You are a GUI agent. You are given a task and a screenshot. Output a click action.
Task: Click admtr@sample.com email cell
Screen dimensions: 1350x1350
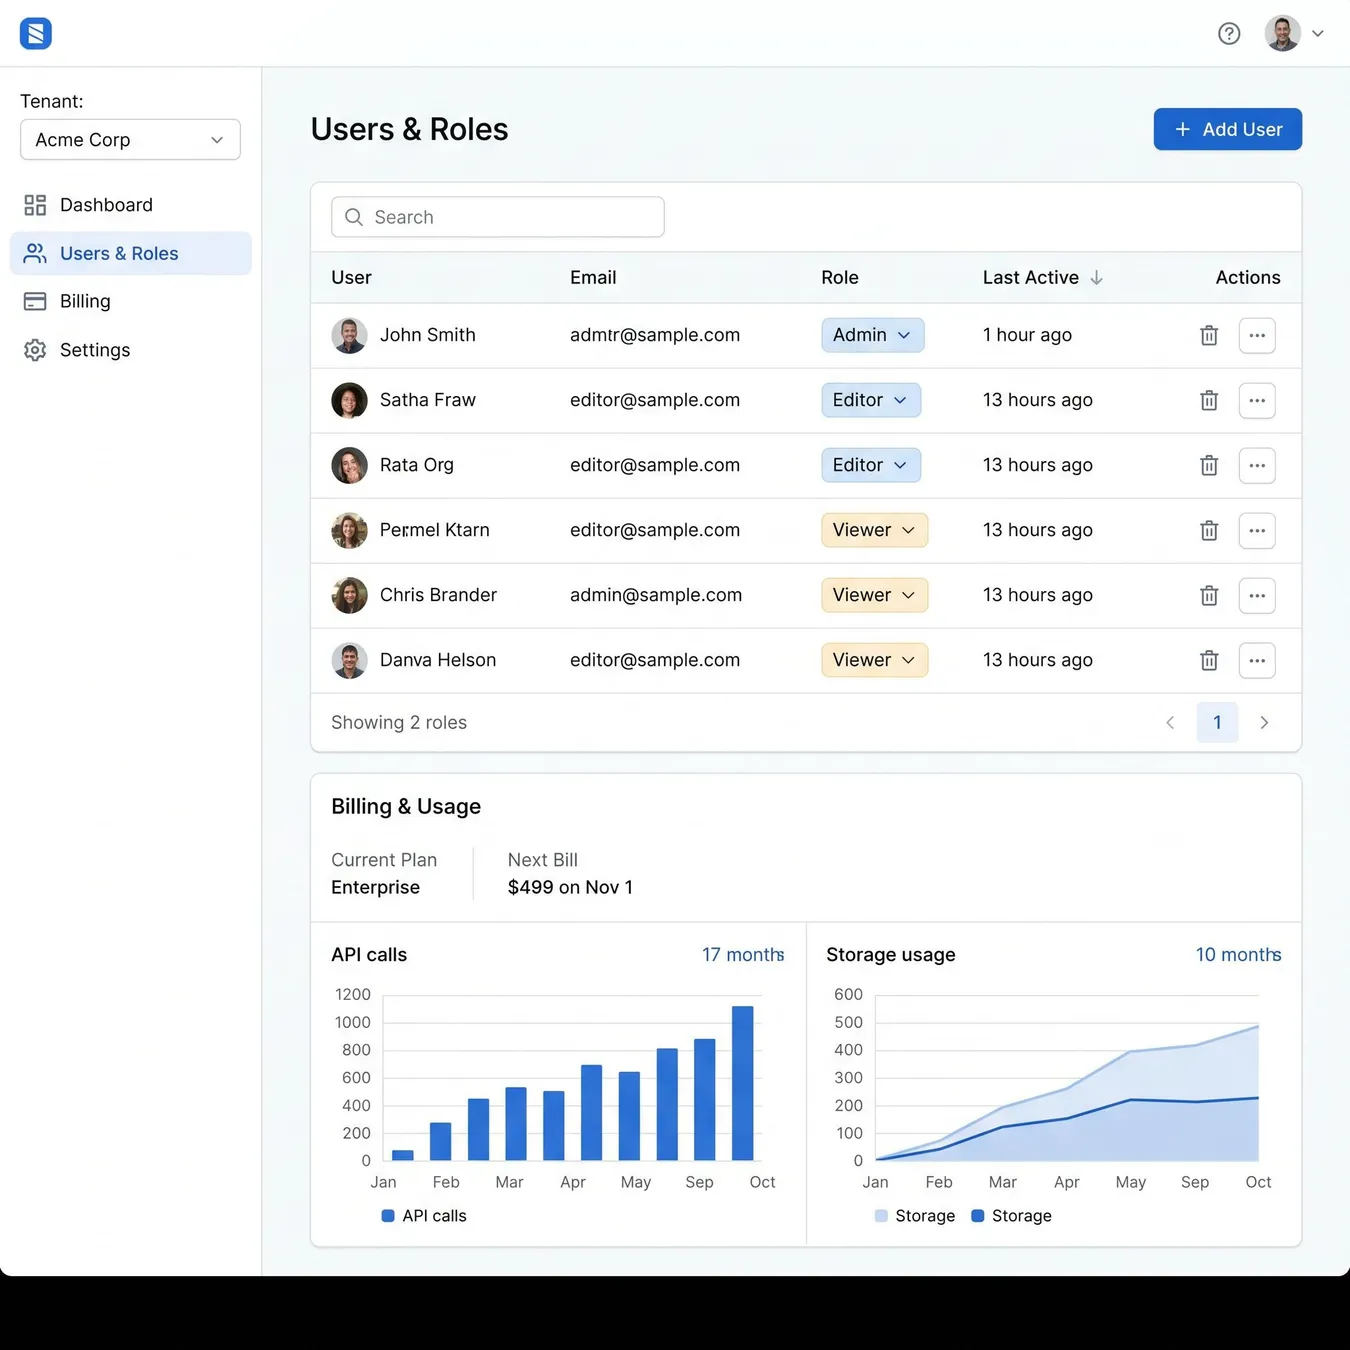pos(655,335)
